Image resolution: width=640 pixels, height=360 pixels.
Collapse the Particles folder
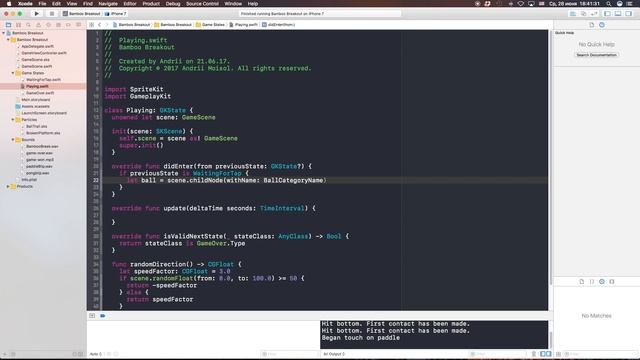pos(13,120)
